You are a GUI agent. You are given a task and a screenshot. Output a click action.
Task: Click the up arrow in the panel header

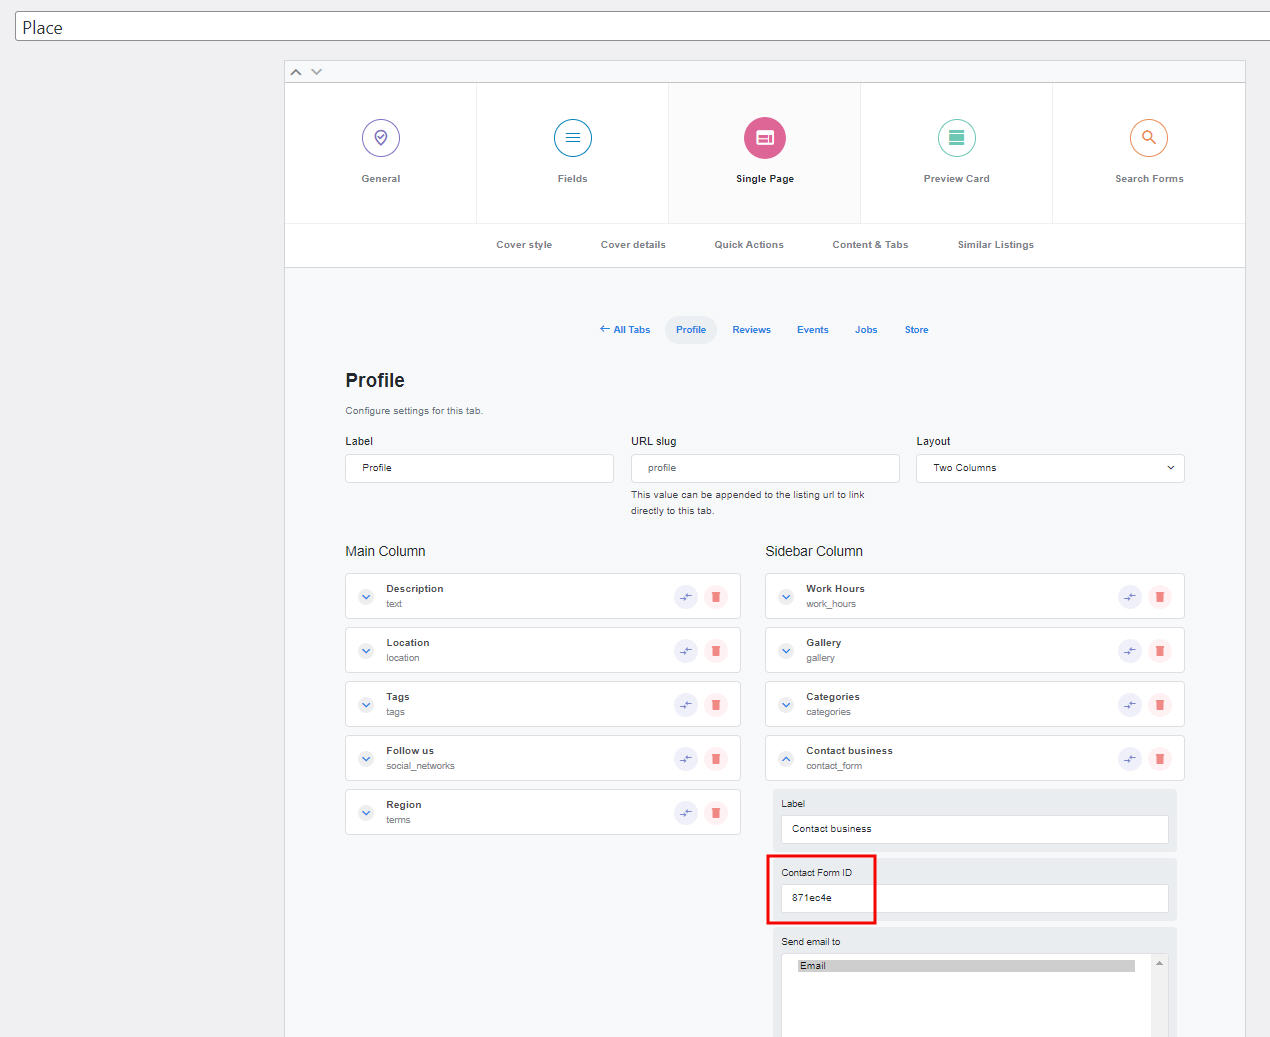(296, 72)
